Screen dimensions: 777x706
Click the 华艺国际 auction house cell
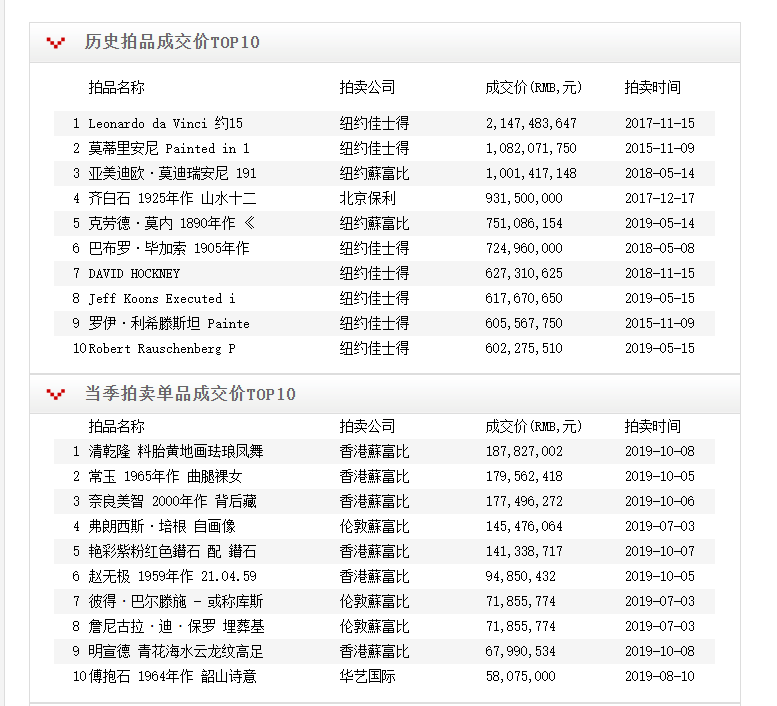[x=367, y=676]
